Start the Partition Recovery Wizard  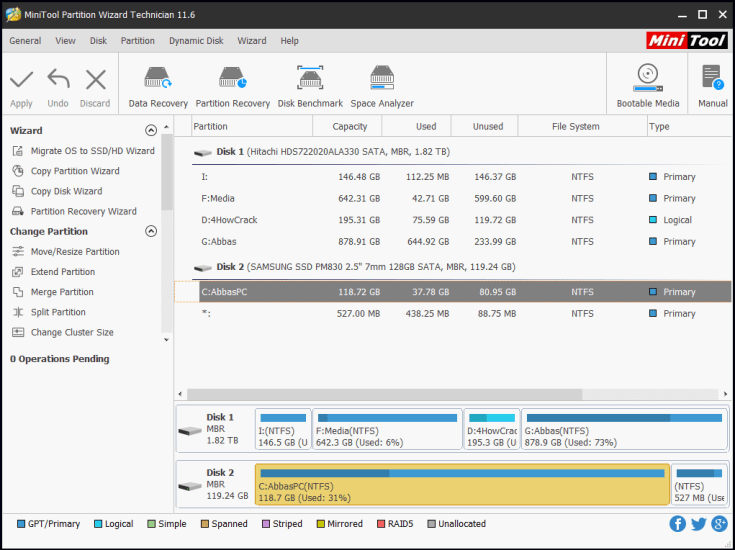[74, 211]
